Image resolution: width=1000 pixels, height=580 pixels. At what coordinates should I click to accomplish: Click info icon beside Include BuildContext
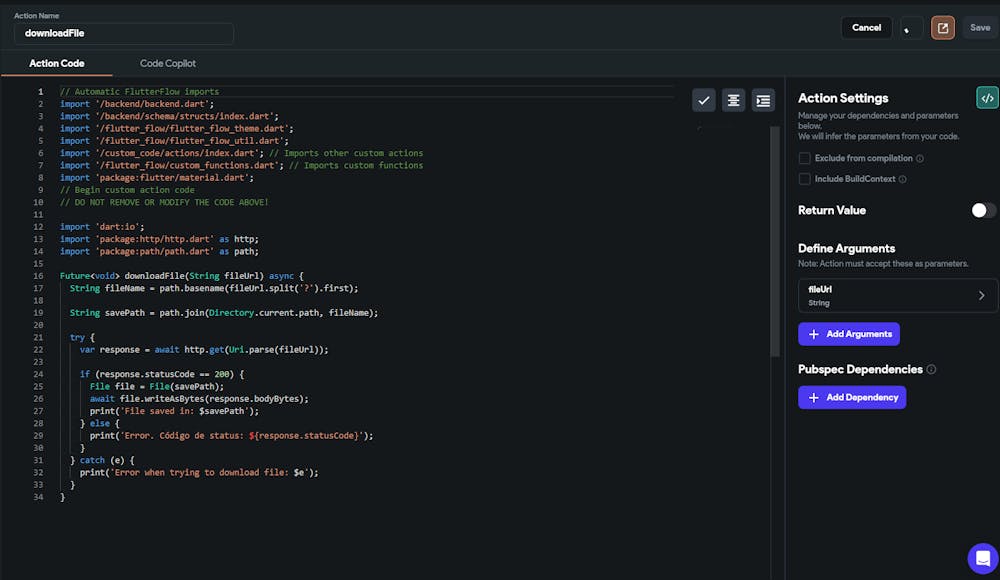[x=903, y=179]
